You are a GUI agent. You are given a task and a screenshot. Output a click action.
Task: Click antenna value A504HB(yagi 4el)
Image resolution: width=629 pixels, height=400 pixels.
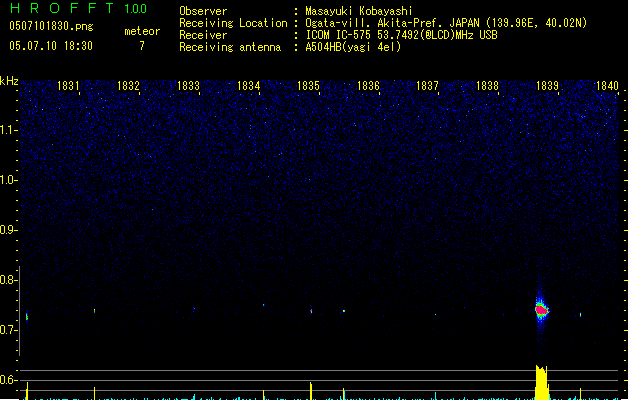(x=353, y=47)
